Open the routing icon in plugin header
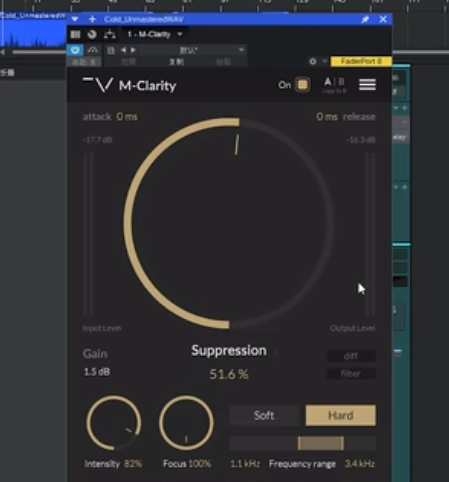449x482 pixels. click(110, 34)
